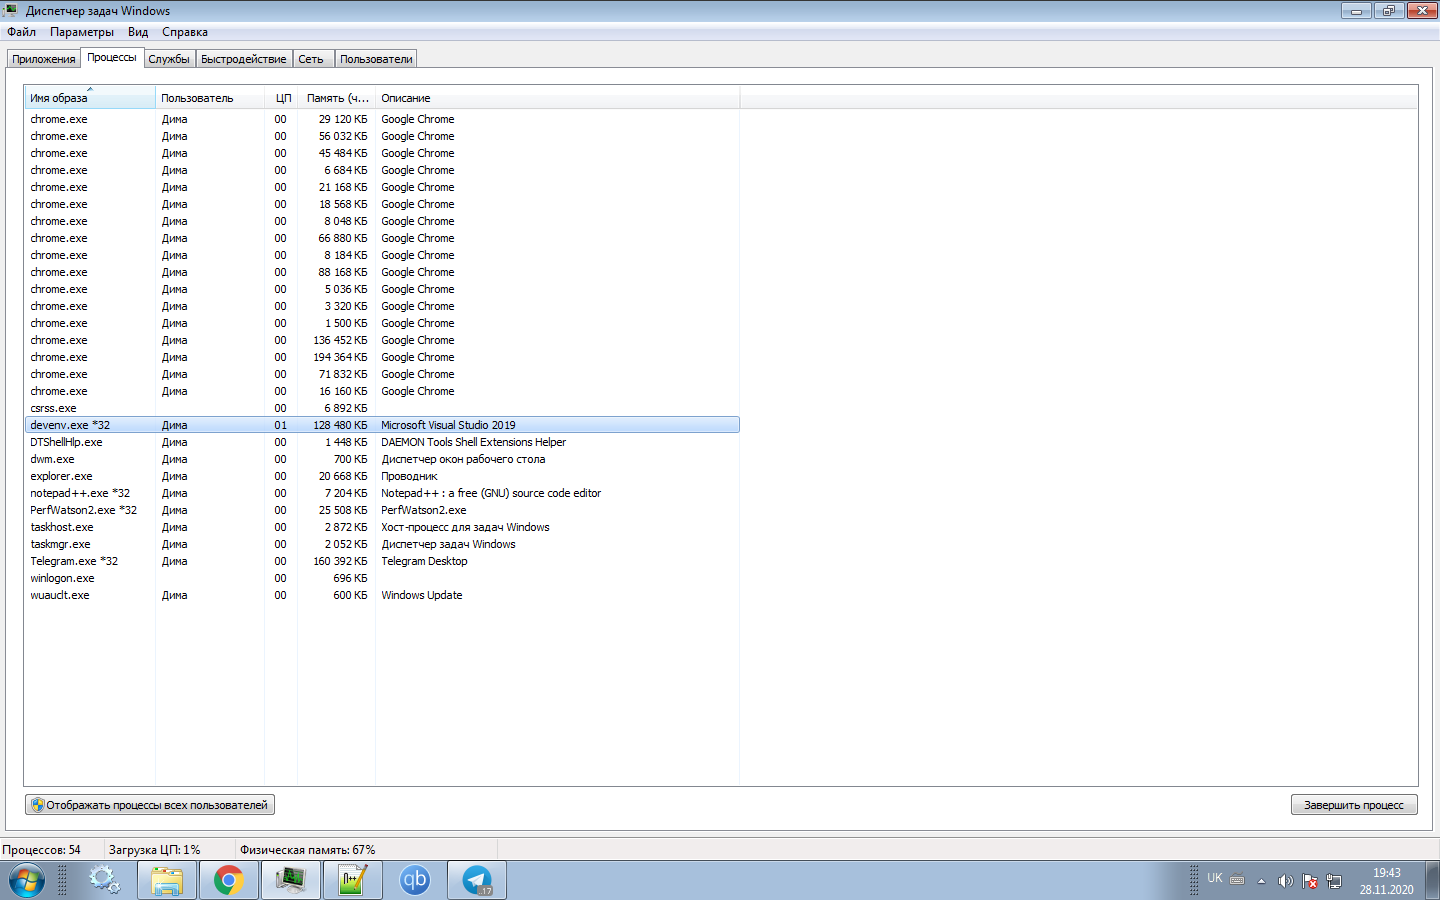Open the Action Center flag icon
This screenshot has width=1440, height=900.
1309,881
